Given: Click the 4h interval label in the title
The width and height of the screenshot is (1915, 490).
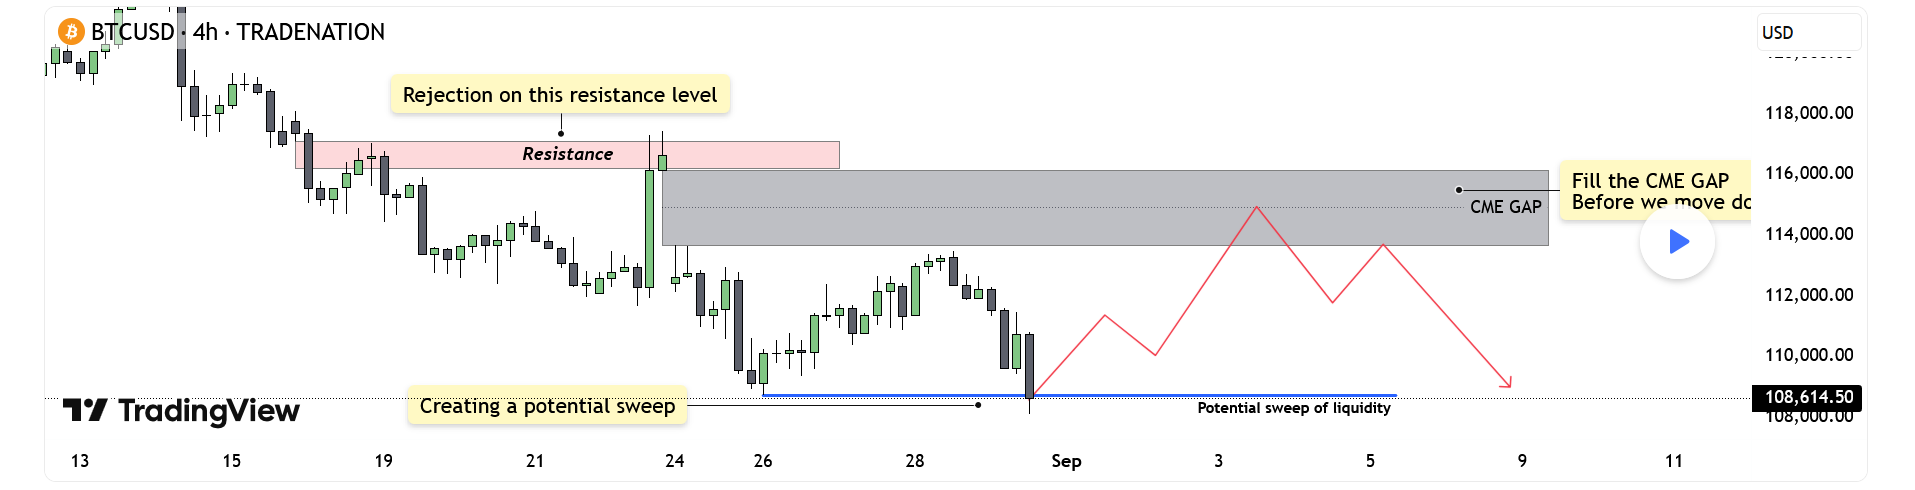Looking at the screenshot, I should [205, 32].
